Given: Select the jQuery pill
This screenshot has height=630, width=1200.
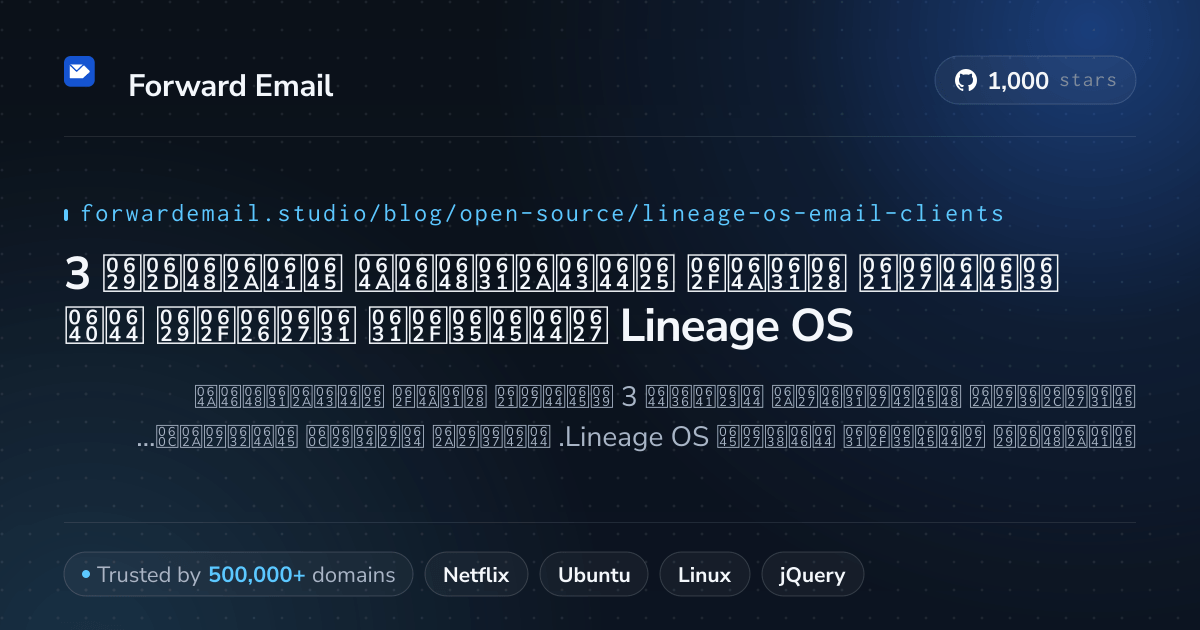Looking at the screenshot, I should [x=813, y=575].
